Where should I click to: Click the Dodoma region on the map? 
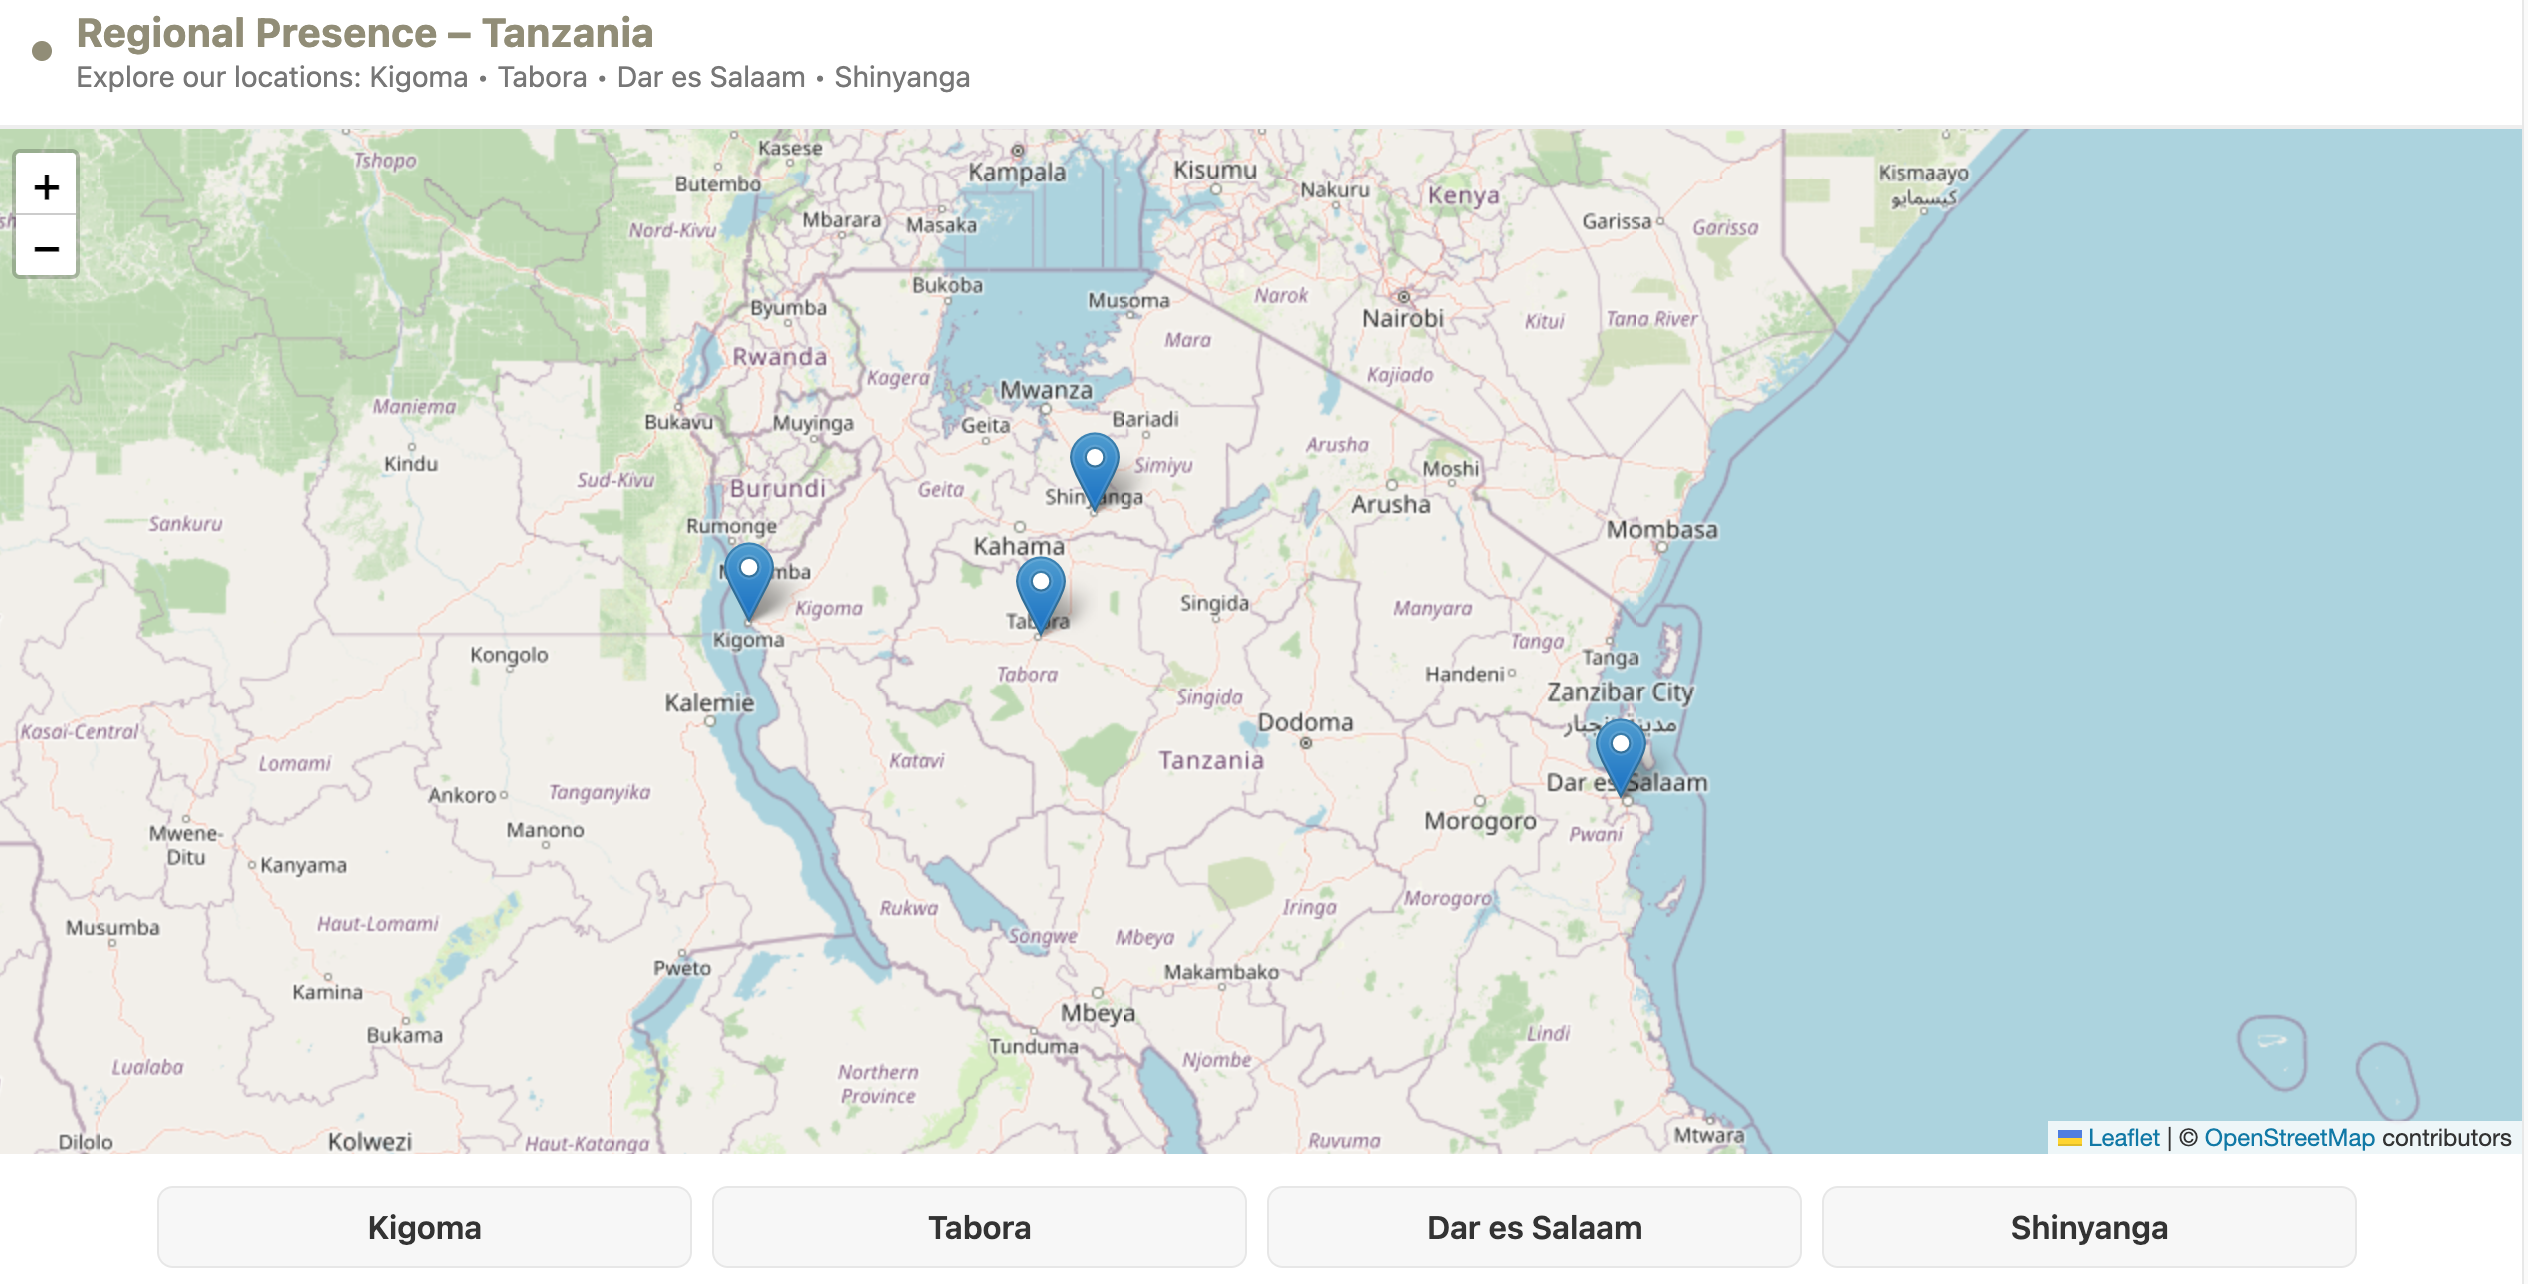click(1307, 722)
